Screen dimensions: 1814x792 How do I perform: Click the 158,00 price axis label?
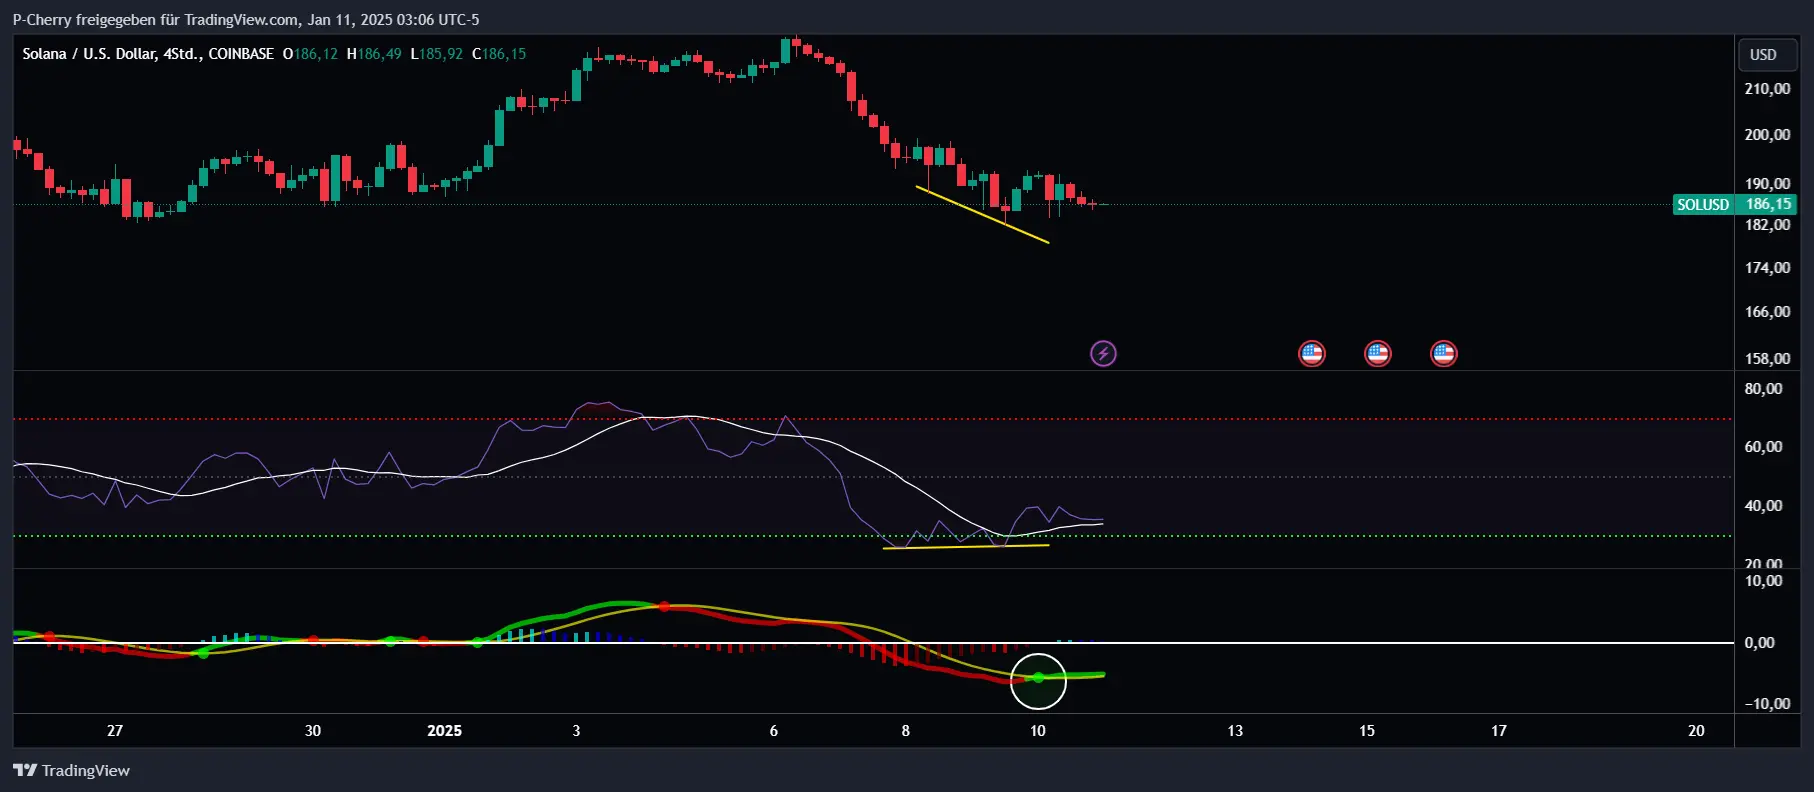tap(1767, 359)
